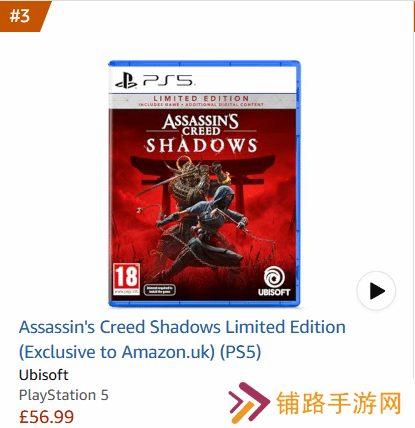Play the product video preview
This screenshot has height=428, width=415.
click(376, 291)
